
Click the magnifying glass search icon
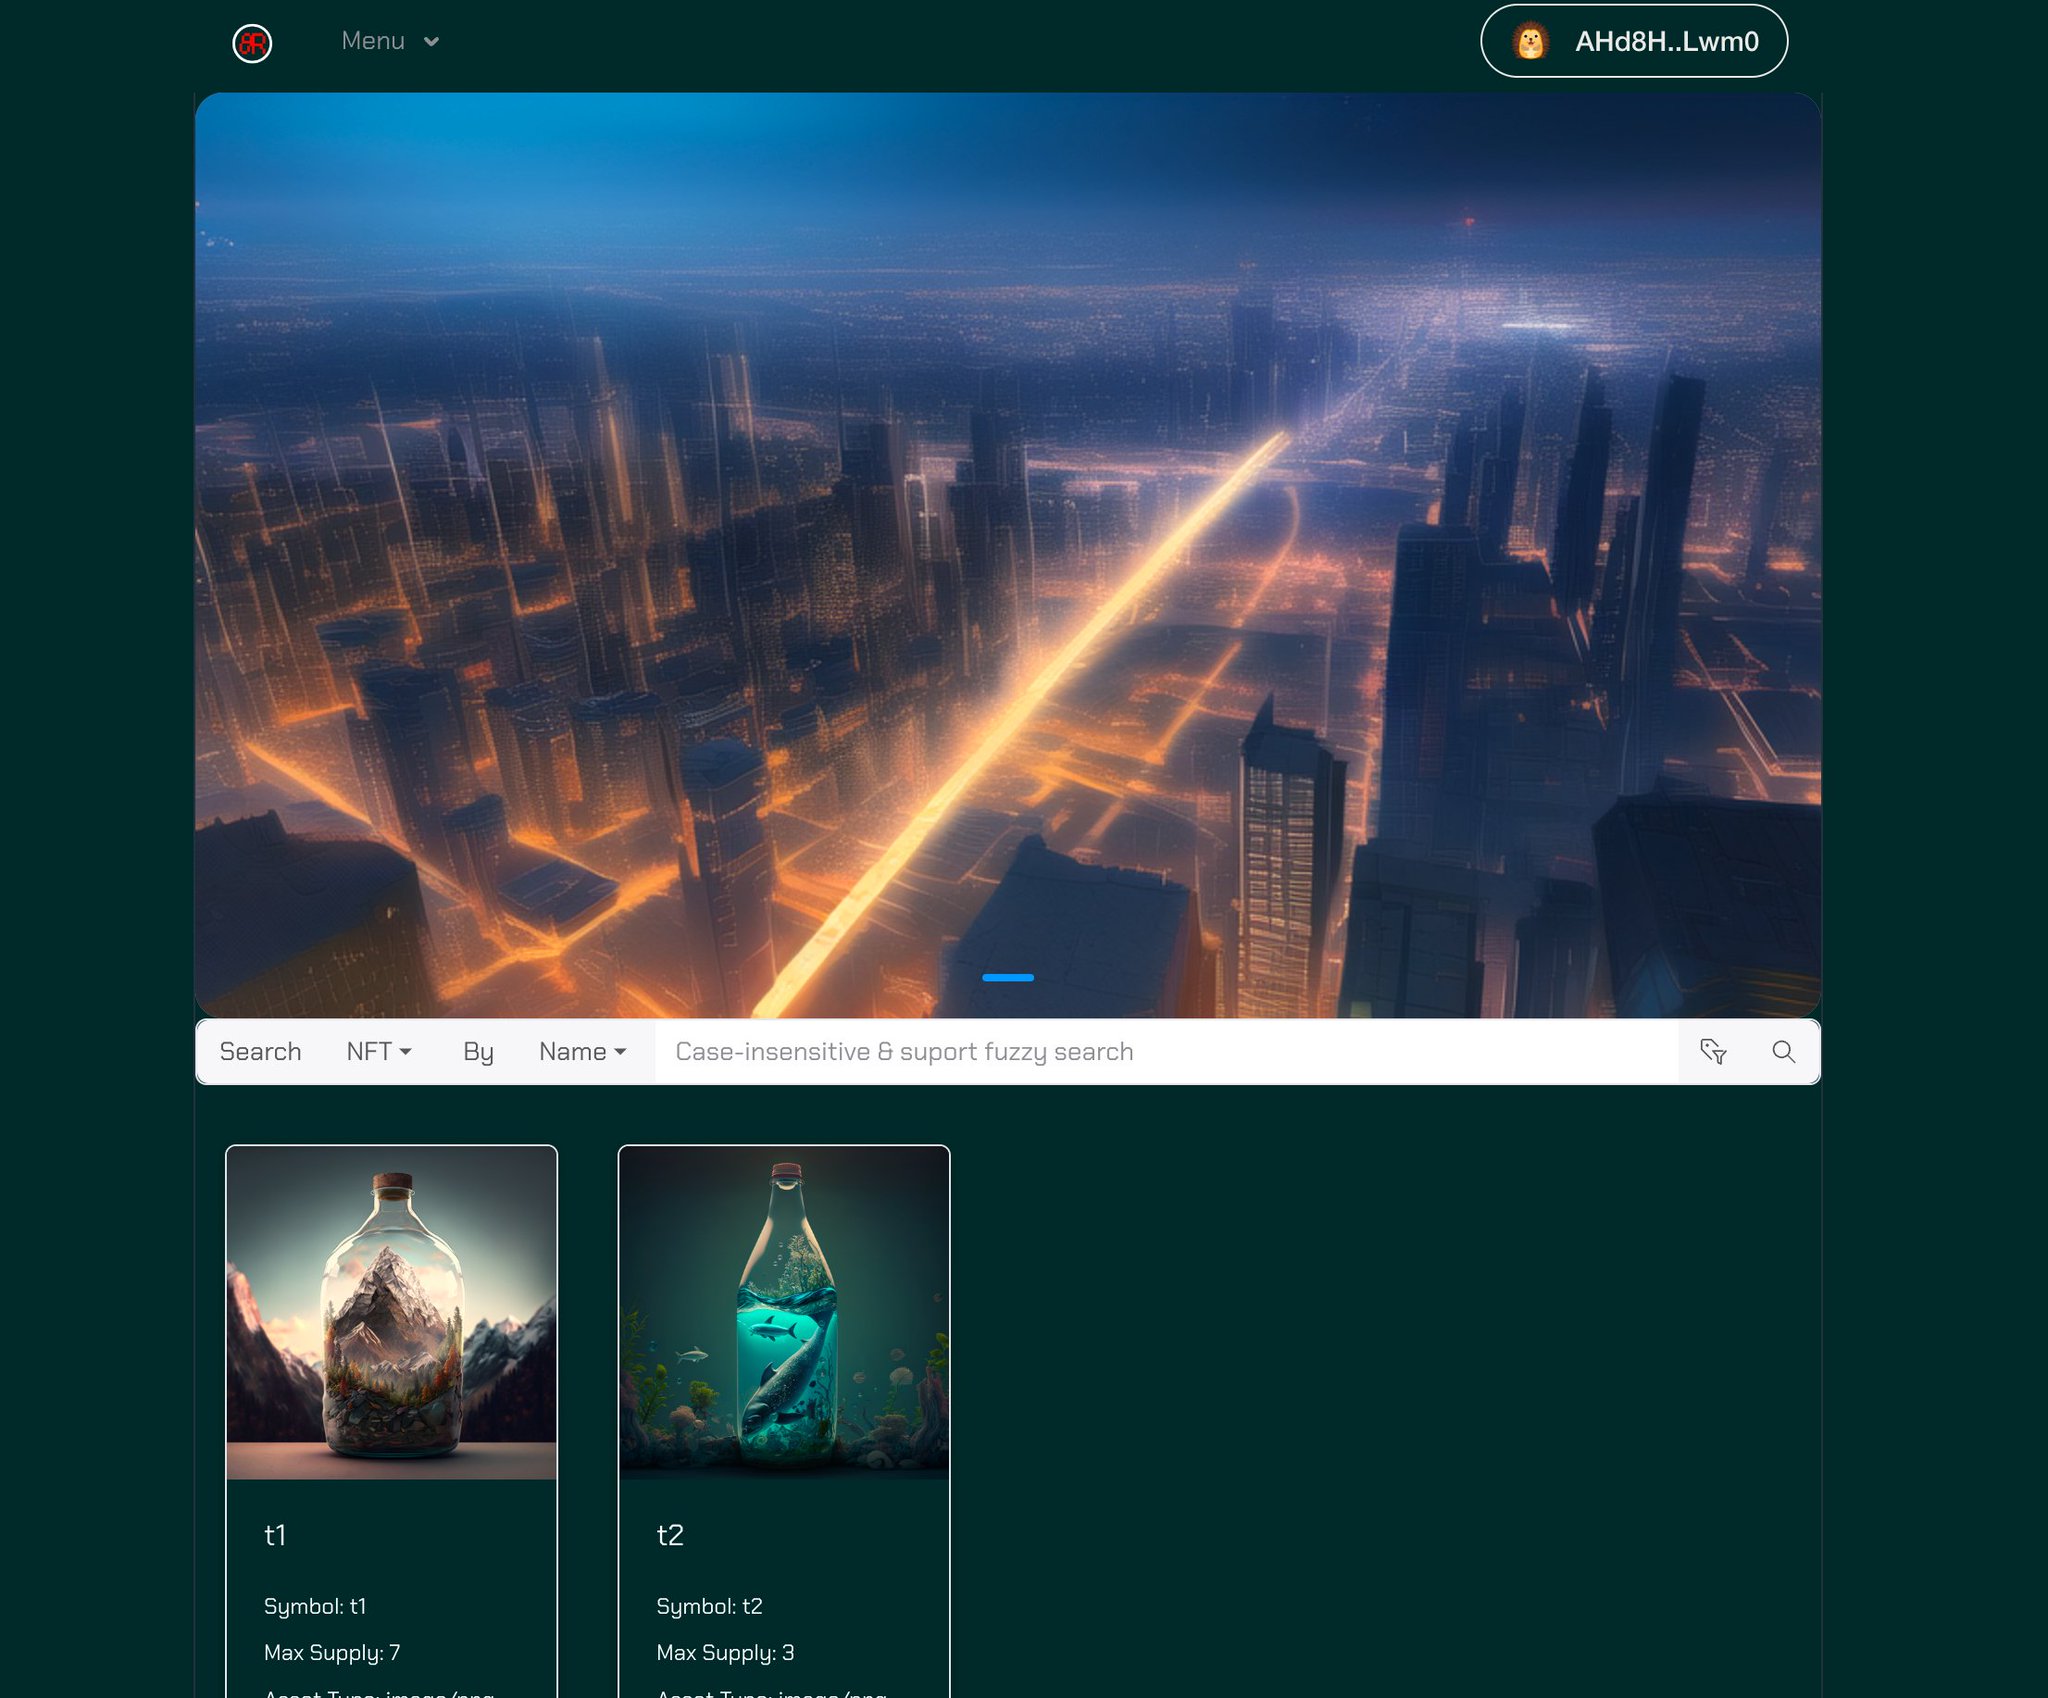click(1783, 1051)
